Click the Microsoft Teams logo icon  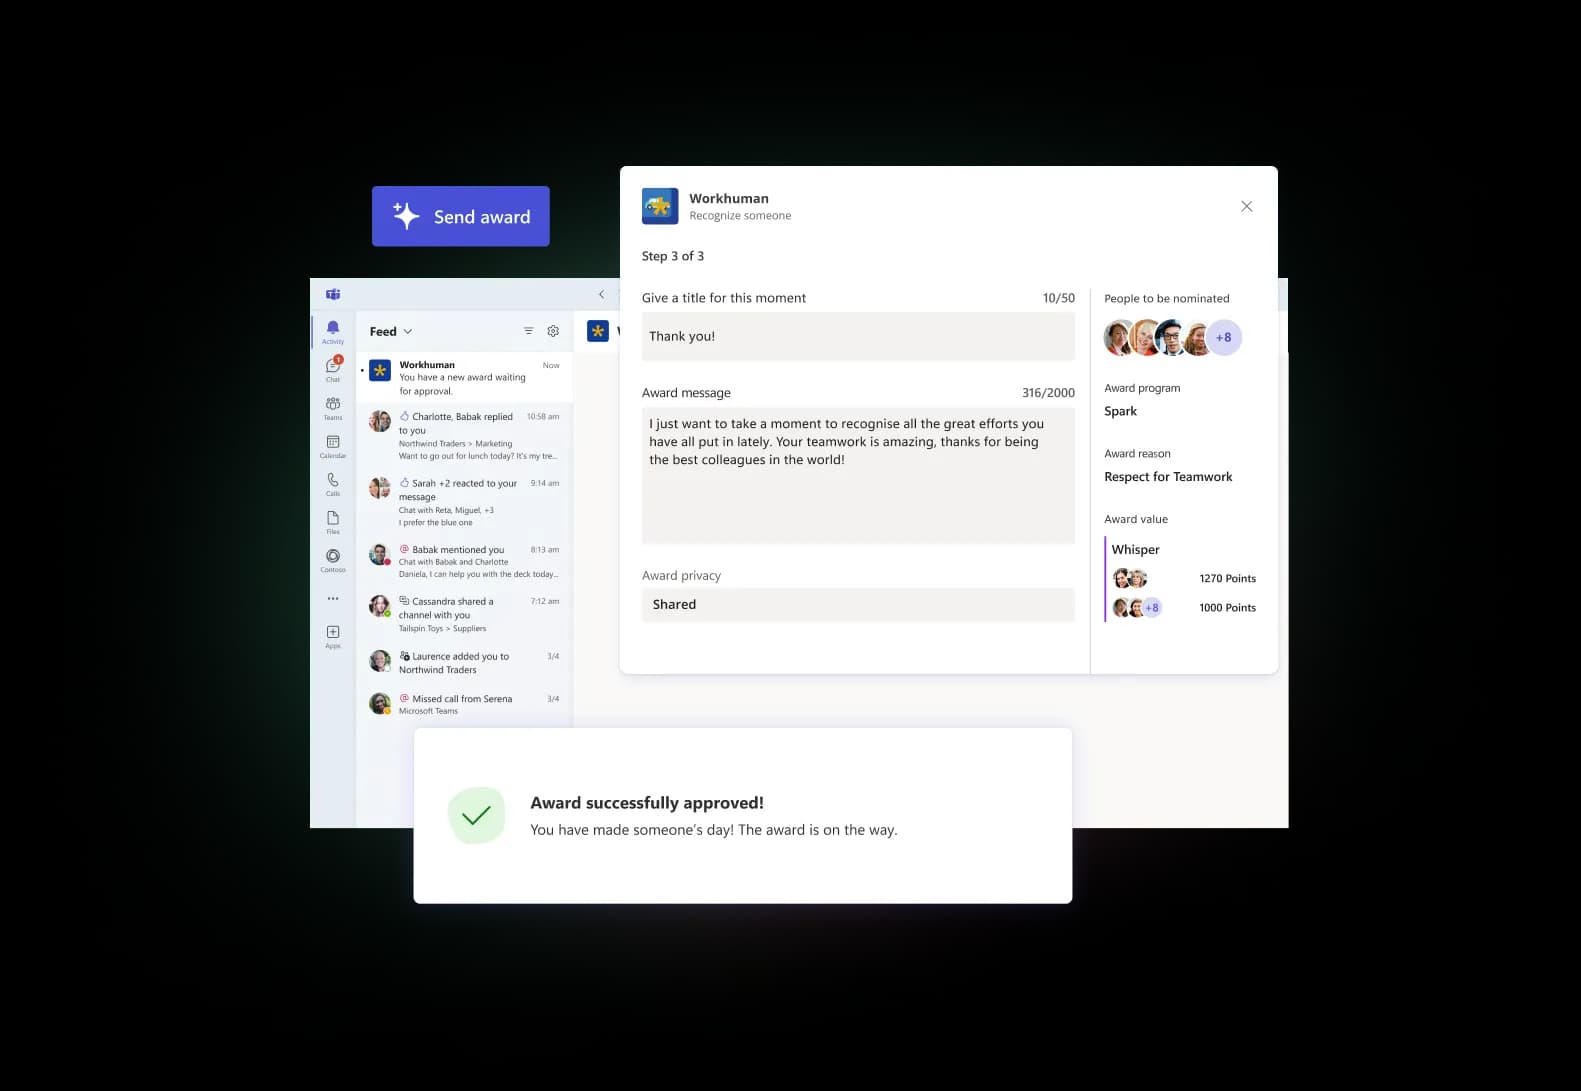coord(333,294)
